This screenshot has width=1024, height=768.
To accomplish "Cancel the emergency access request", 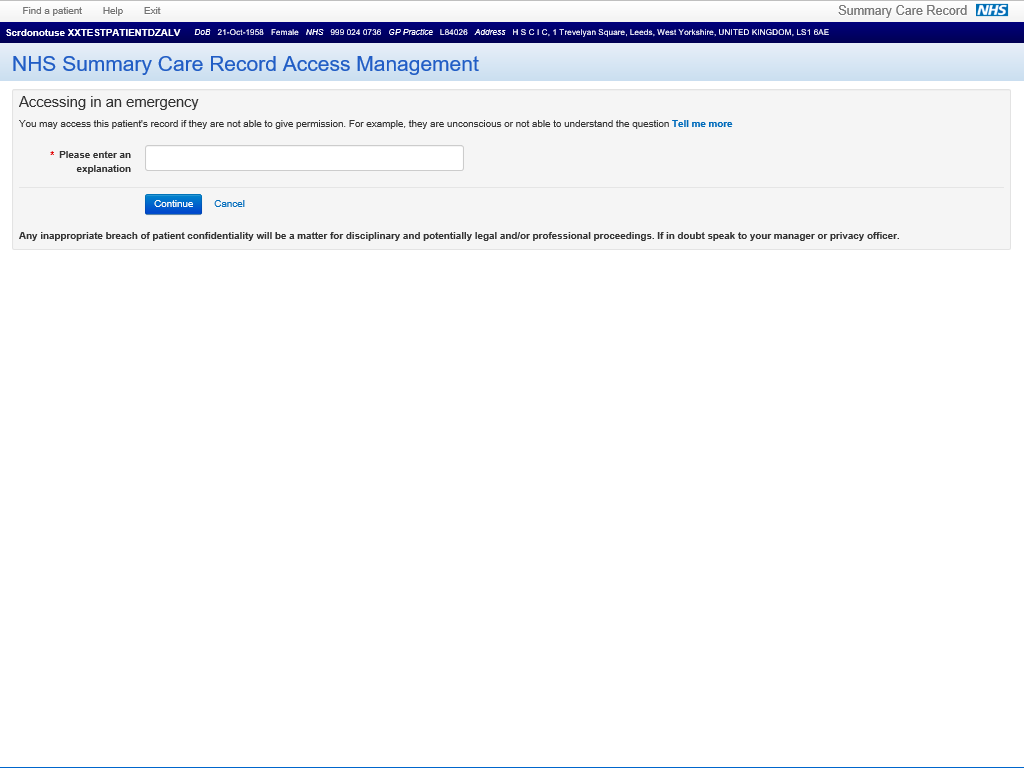I will pos(229,204).
